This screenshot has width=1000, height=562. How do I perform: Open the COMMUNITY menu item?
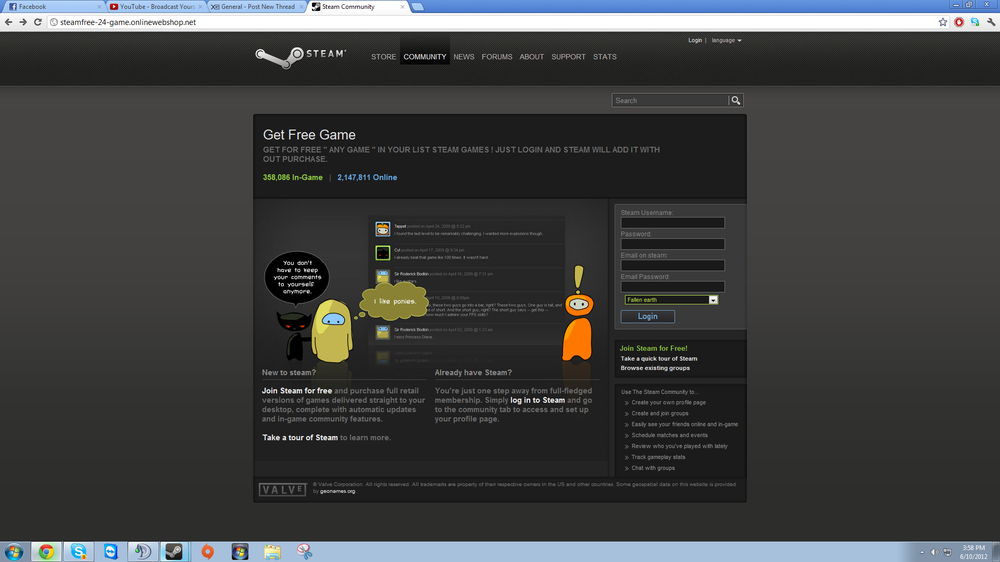pos(425,57)
